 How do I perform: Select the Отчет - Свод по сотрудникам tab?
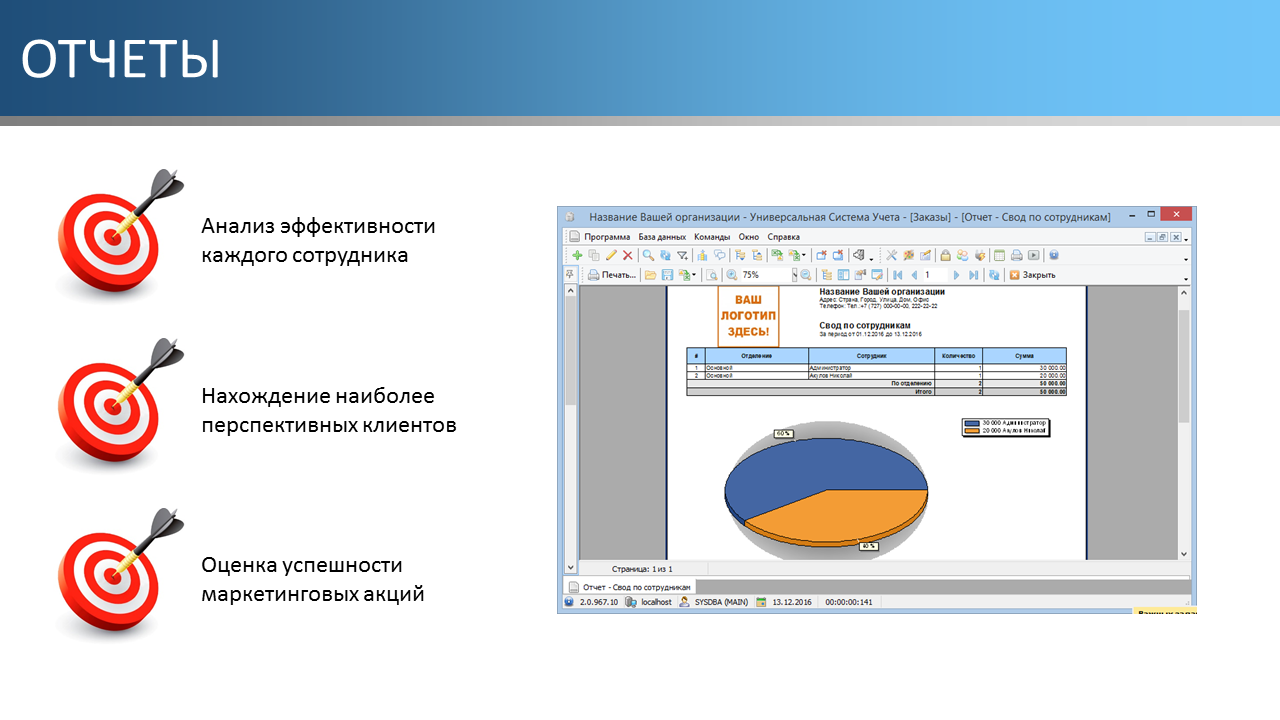629,587
